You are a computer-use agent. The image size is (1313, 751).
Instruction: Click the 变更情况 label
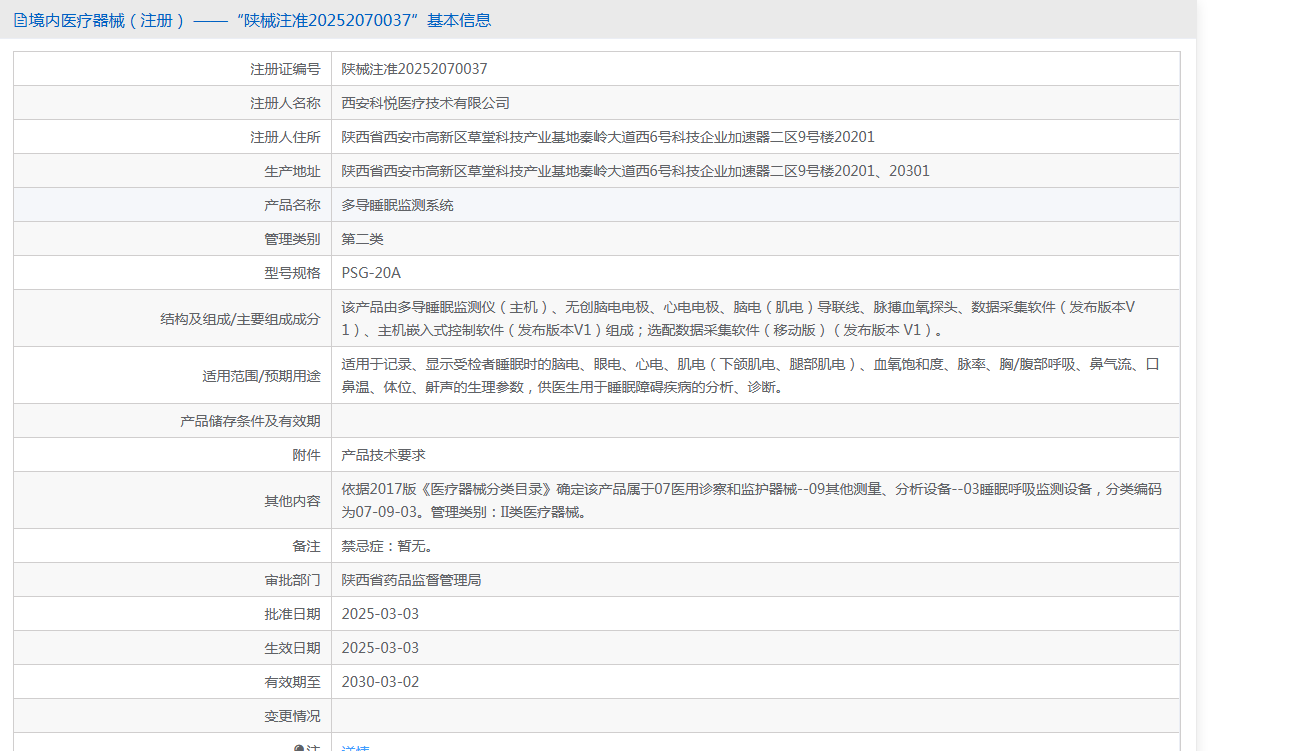[x=292, y=716]
